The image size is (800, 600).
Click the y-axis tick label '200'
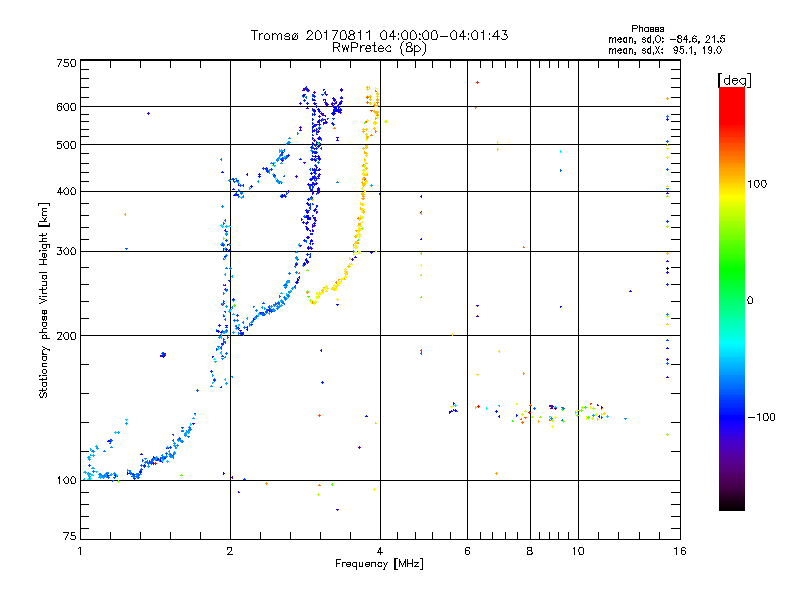tap(66, 336)
